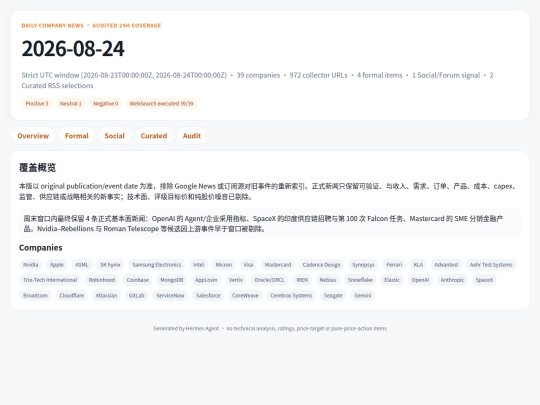Click the CoreWeave chip
Image resolution: width=540 pixels, height=405 pixels.
point(245,295)
